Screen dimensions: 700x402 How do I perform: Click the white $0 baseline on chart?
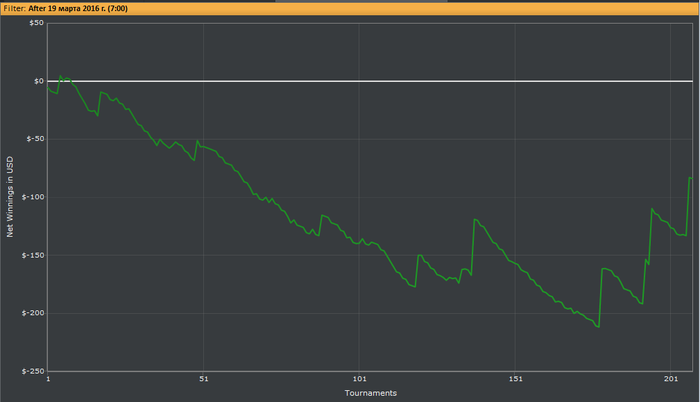[370, 81]
